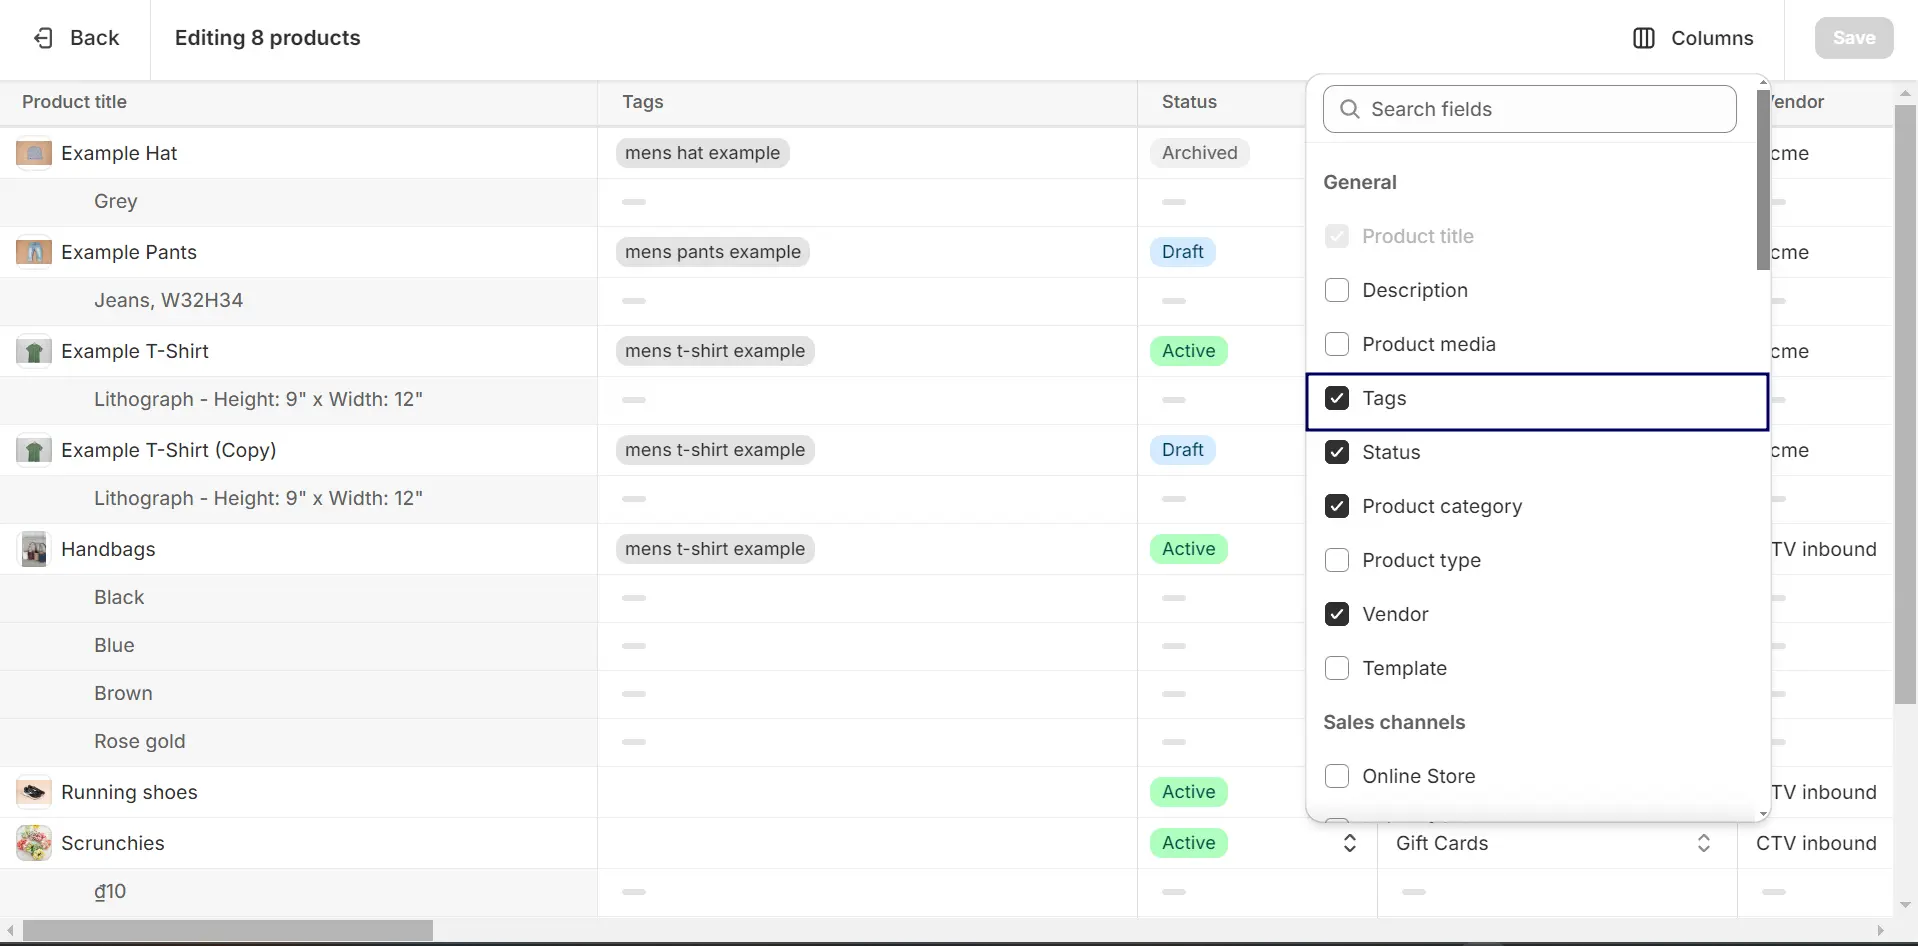Click the horizontal scrollbar thumb
This screenshot has width=1918, height=946.
[228, 931]
